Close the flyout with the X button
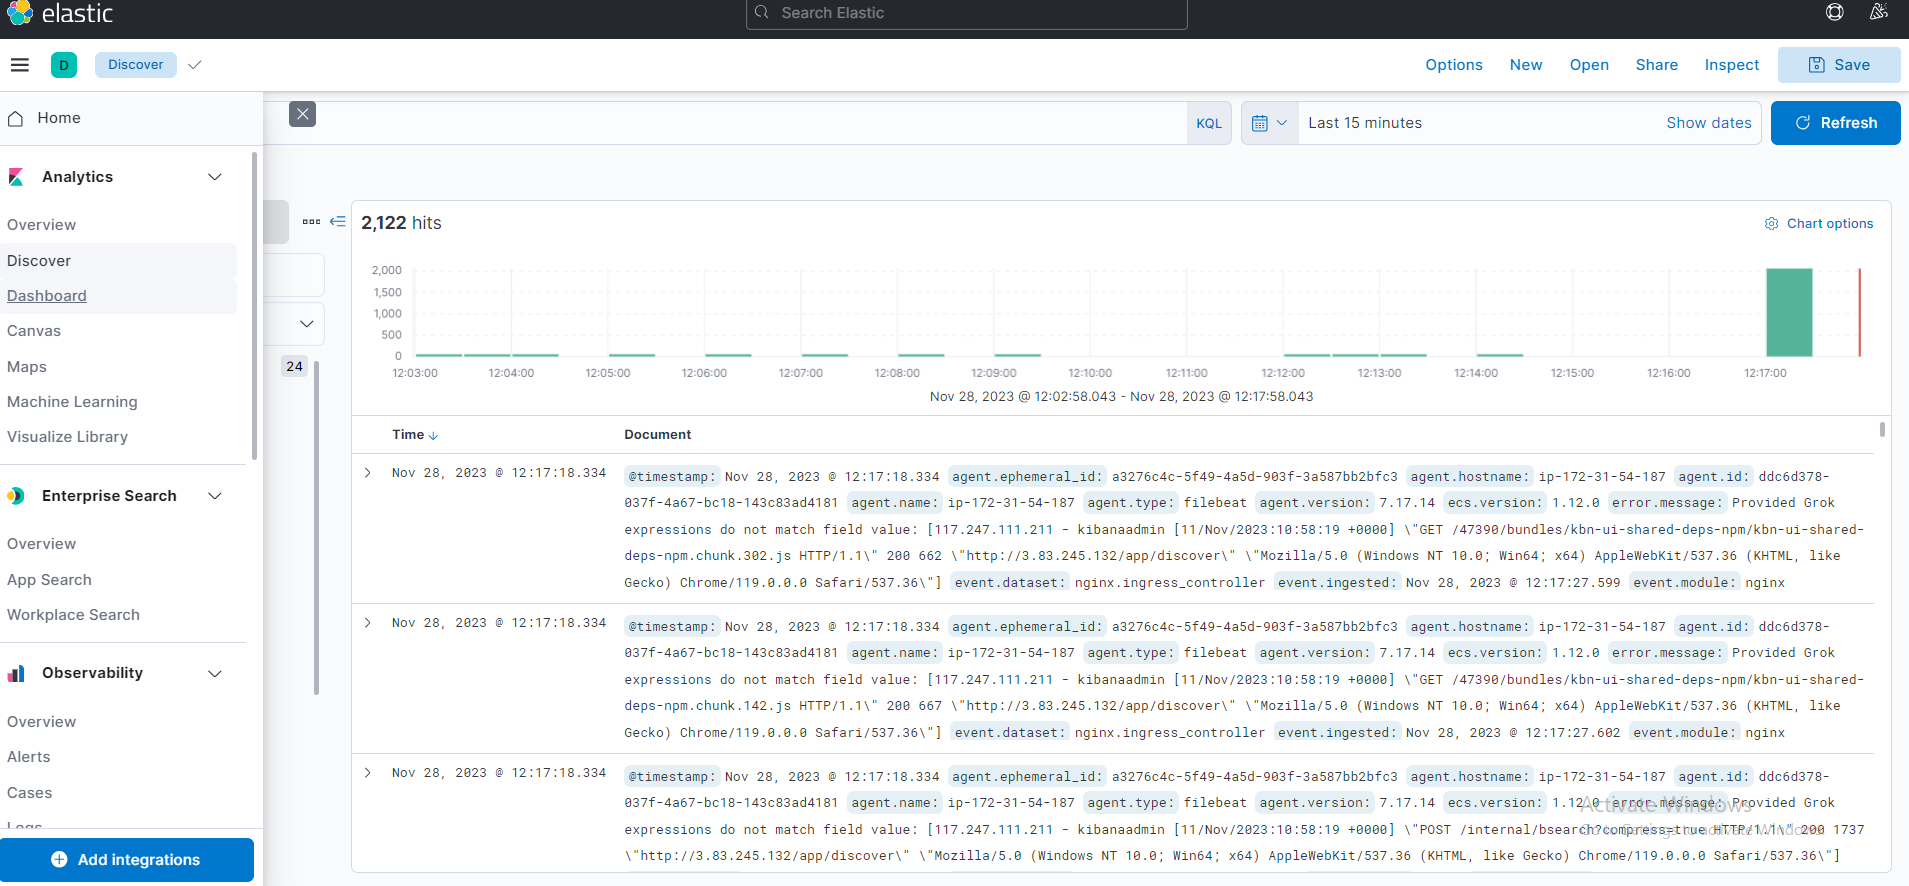The width and height of the screenshot is (1909, 886). [x=302, y=114]
